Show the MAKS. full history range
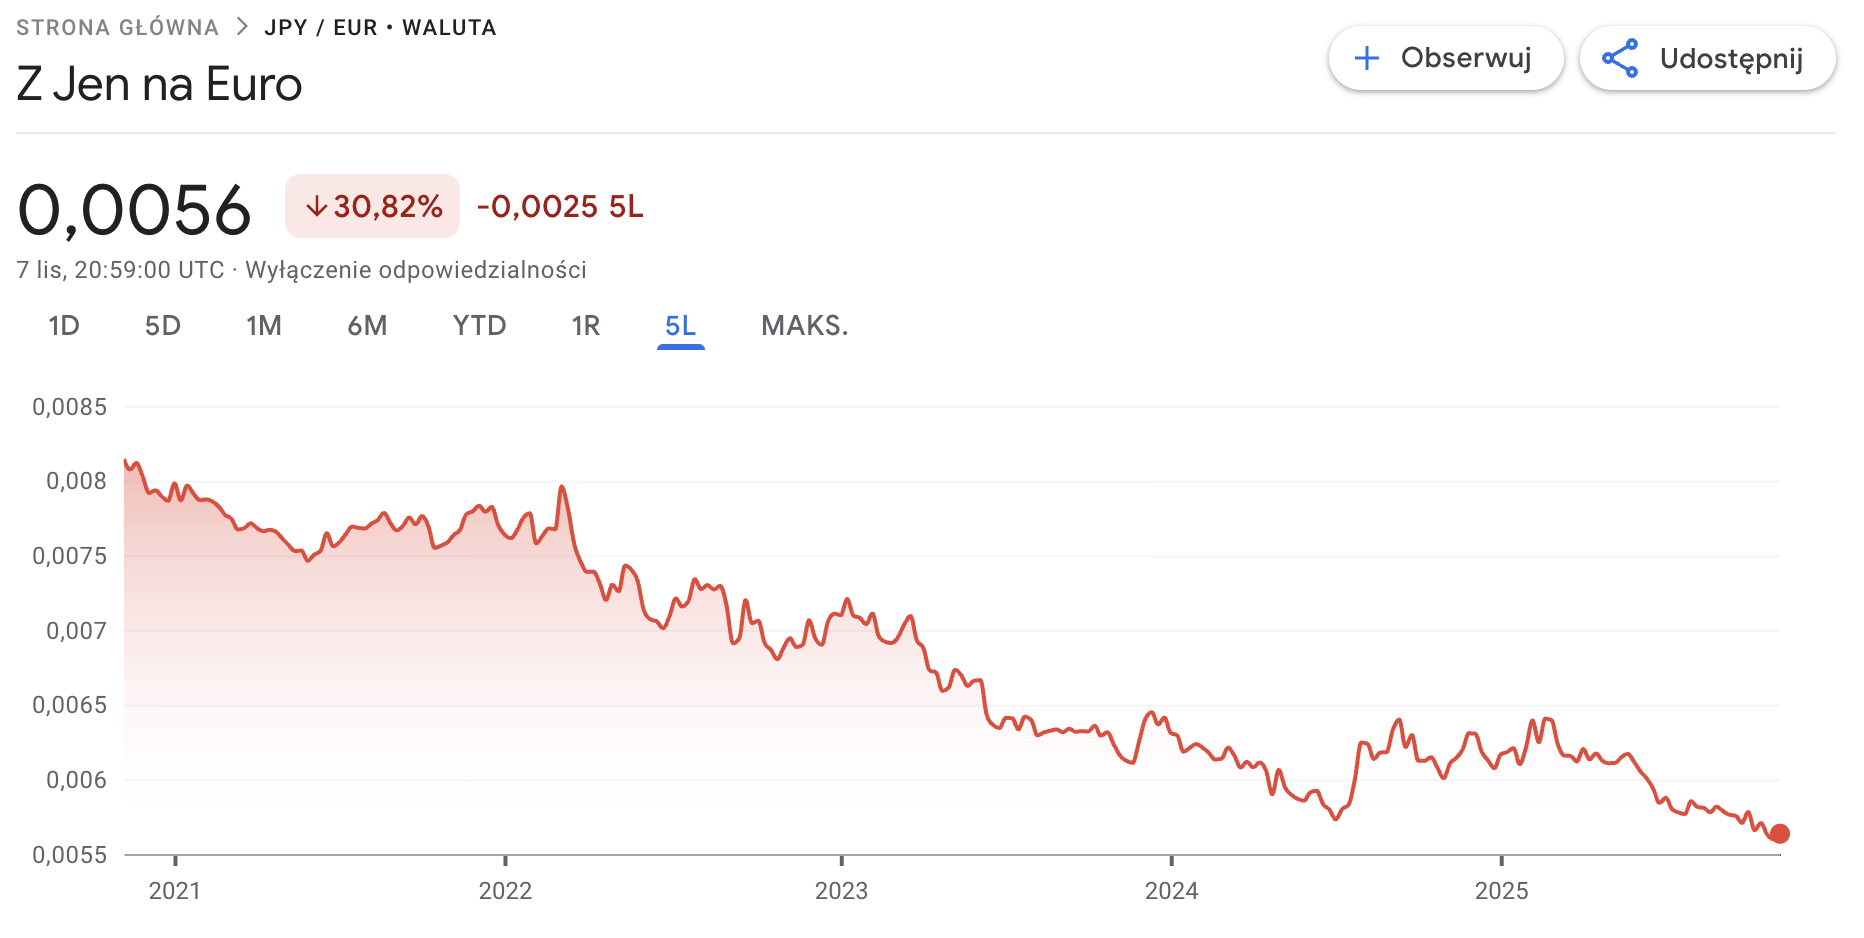 pyautogui.click(x=805, y=326)
